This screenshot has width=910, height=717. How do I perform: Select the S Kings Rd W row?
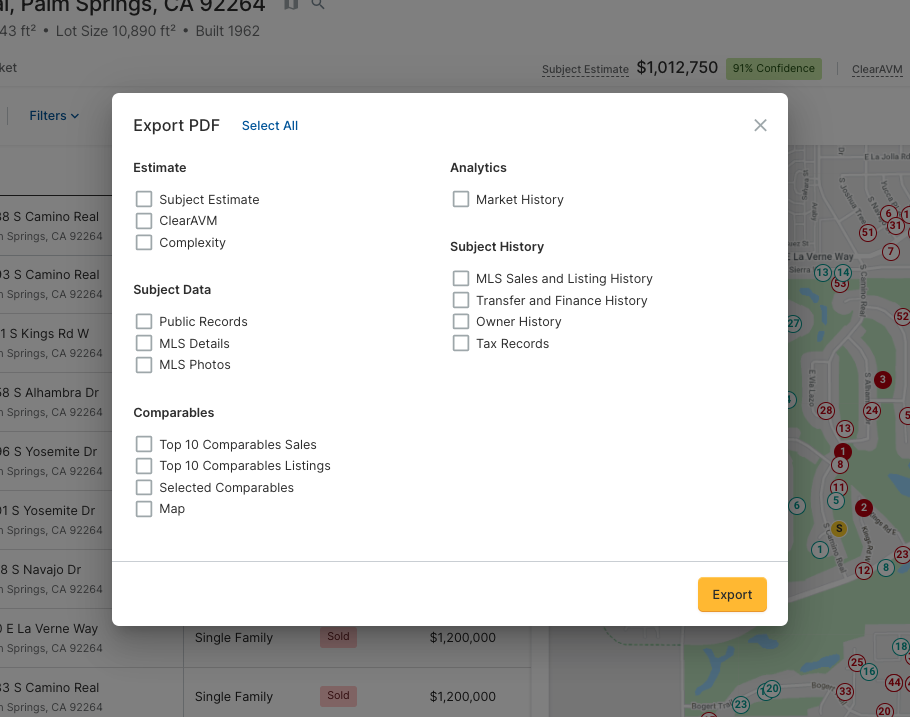click(x=56, y=343)
